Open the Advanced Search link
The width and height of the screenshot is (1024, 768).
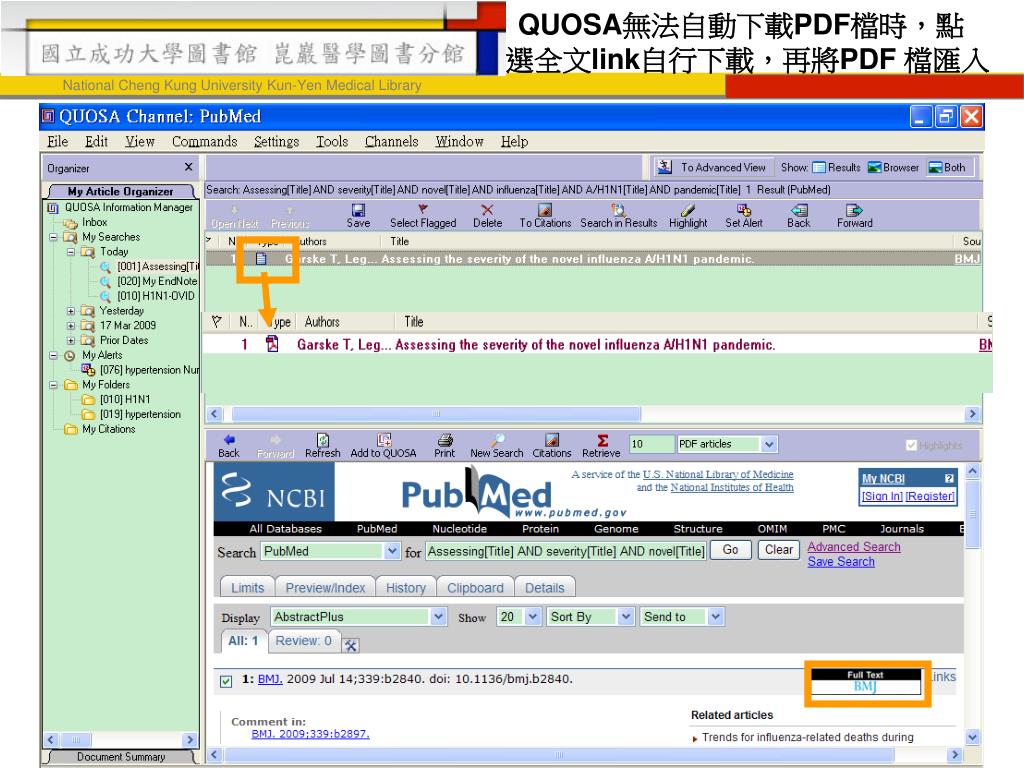(x=854, y=547)
